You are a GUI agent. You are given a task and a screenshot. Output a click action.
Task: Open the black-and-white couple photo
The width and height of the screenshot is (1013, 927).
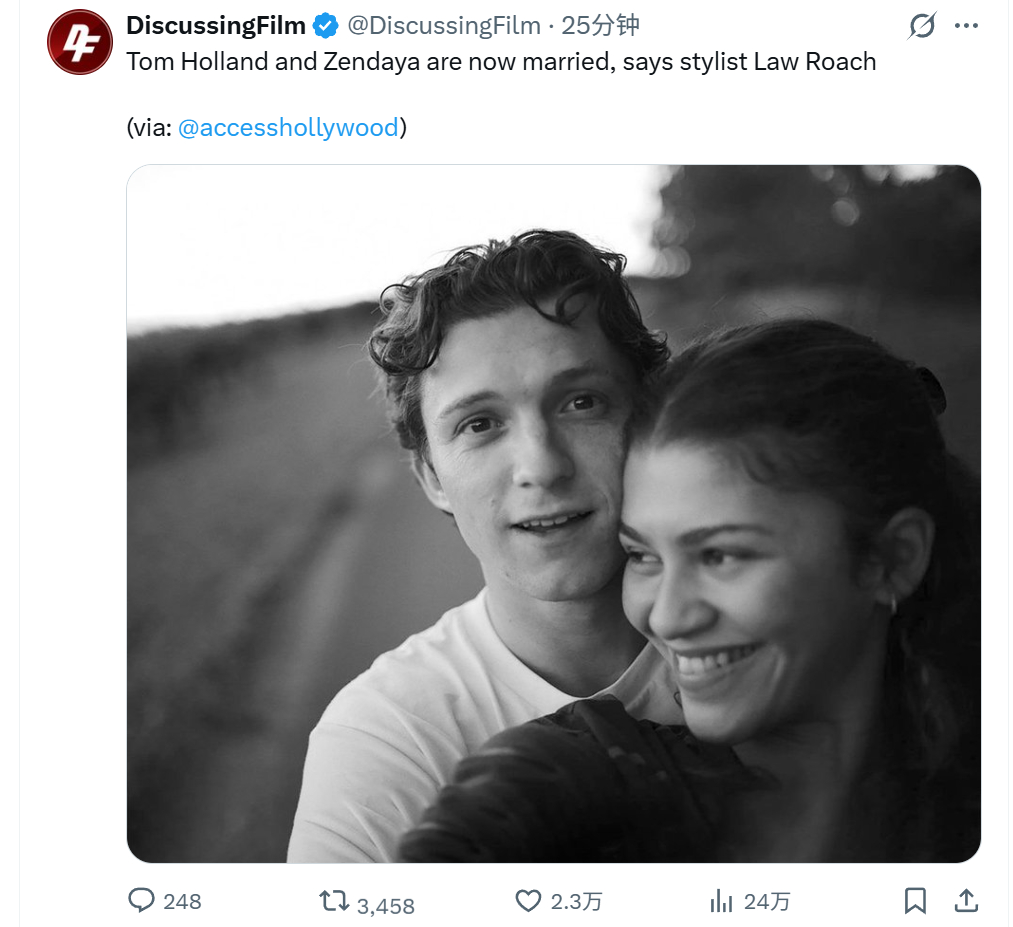click(x=553, y=513)
